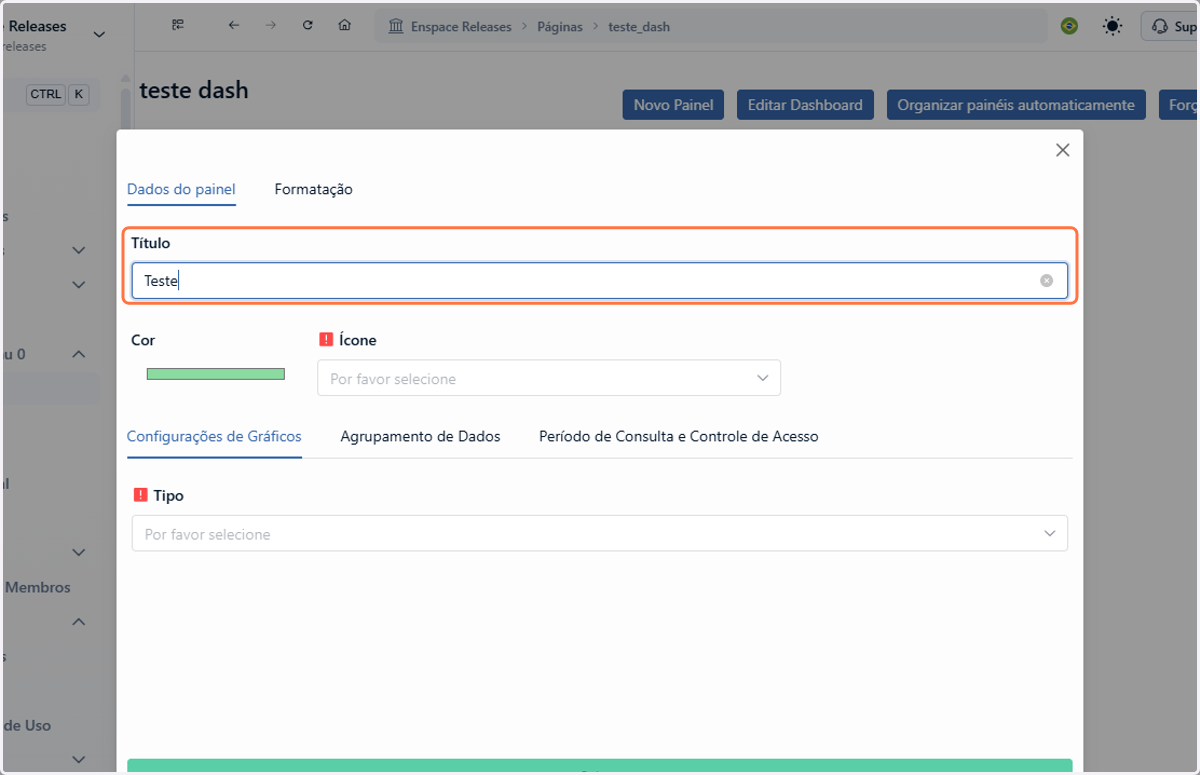Toggle the light/dark theme sun icon
This screenshot has width=1200, height=775.
[1112, 27]
